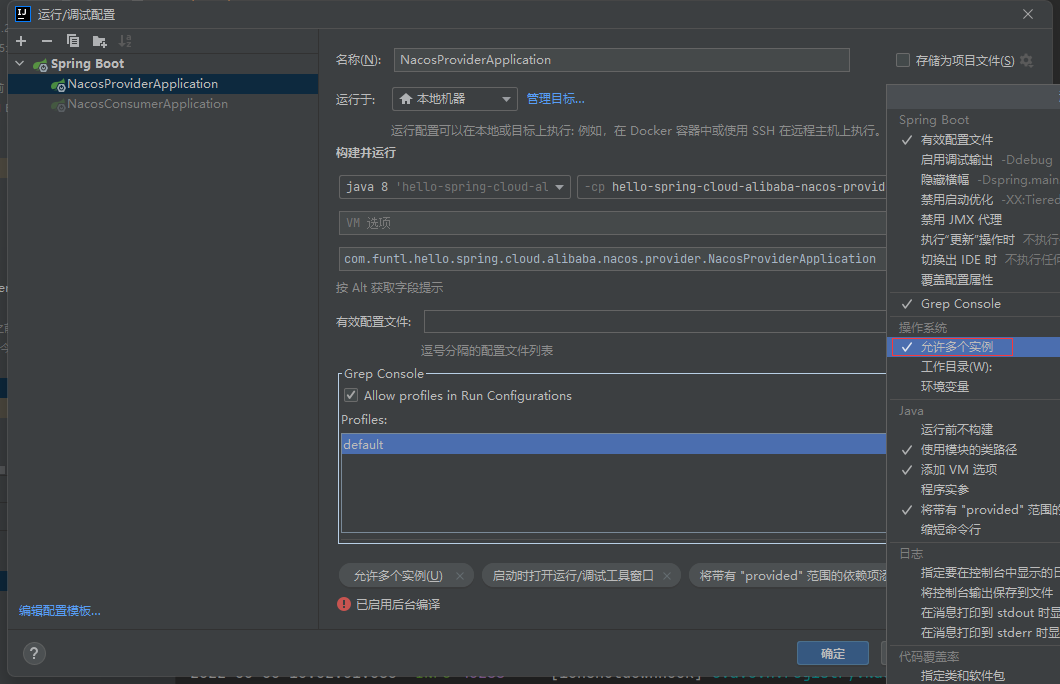Open help with the question mark button
Image resolution: width=1060 pixels, height=684 pixels.
[x=34, y=653]
